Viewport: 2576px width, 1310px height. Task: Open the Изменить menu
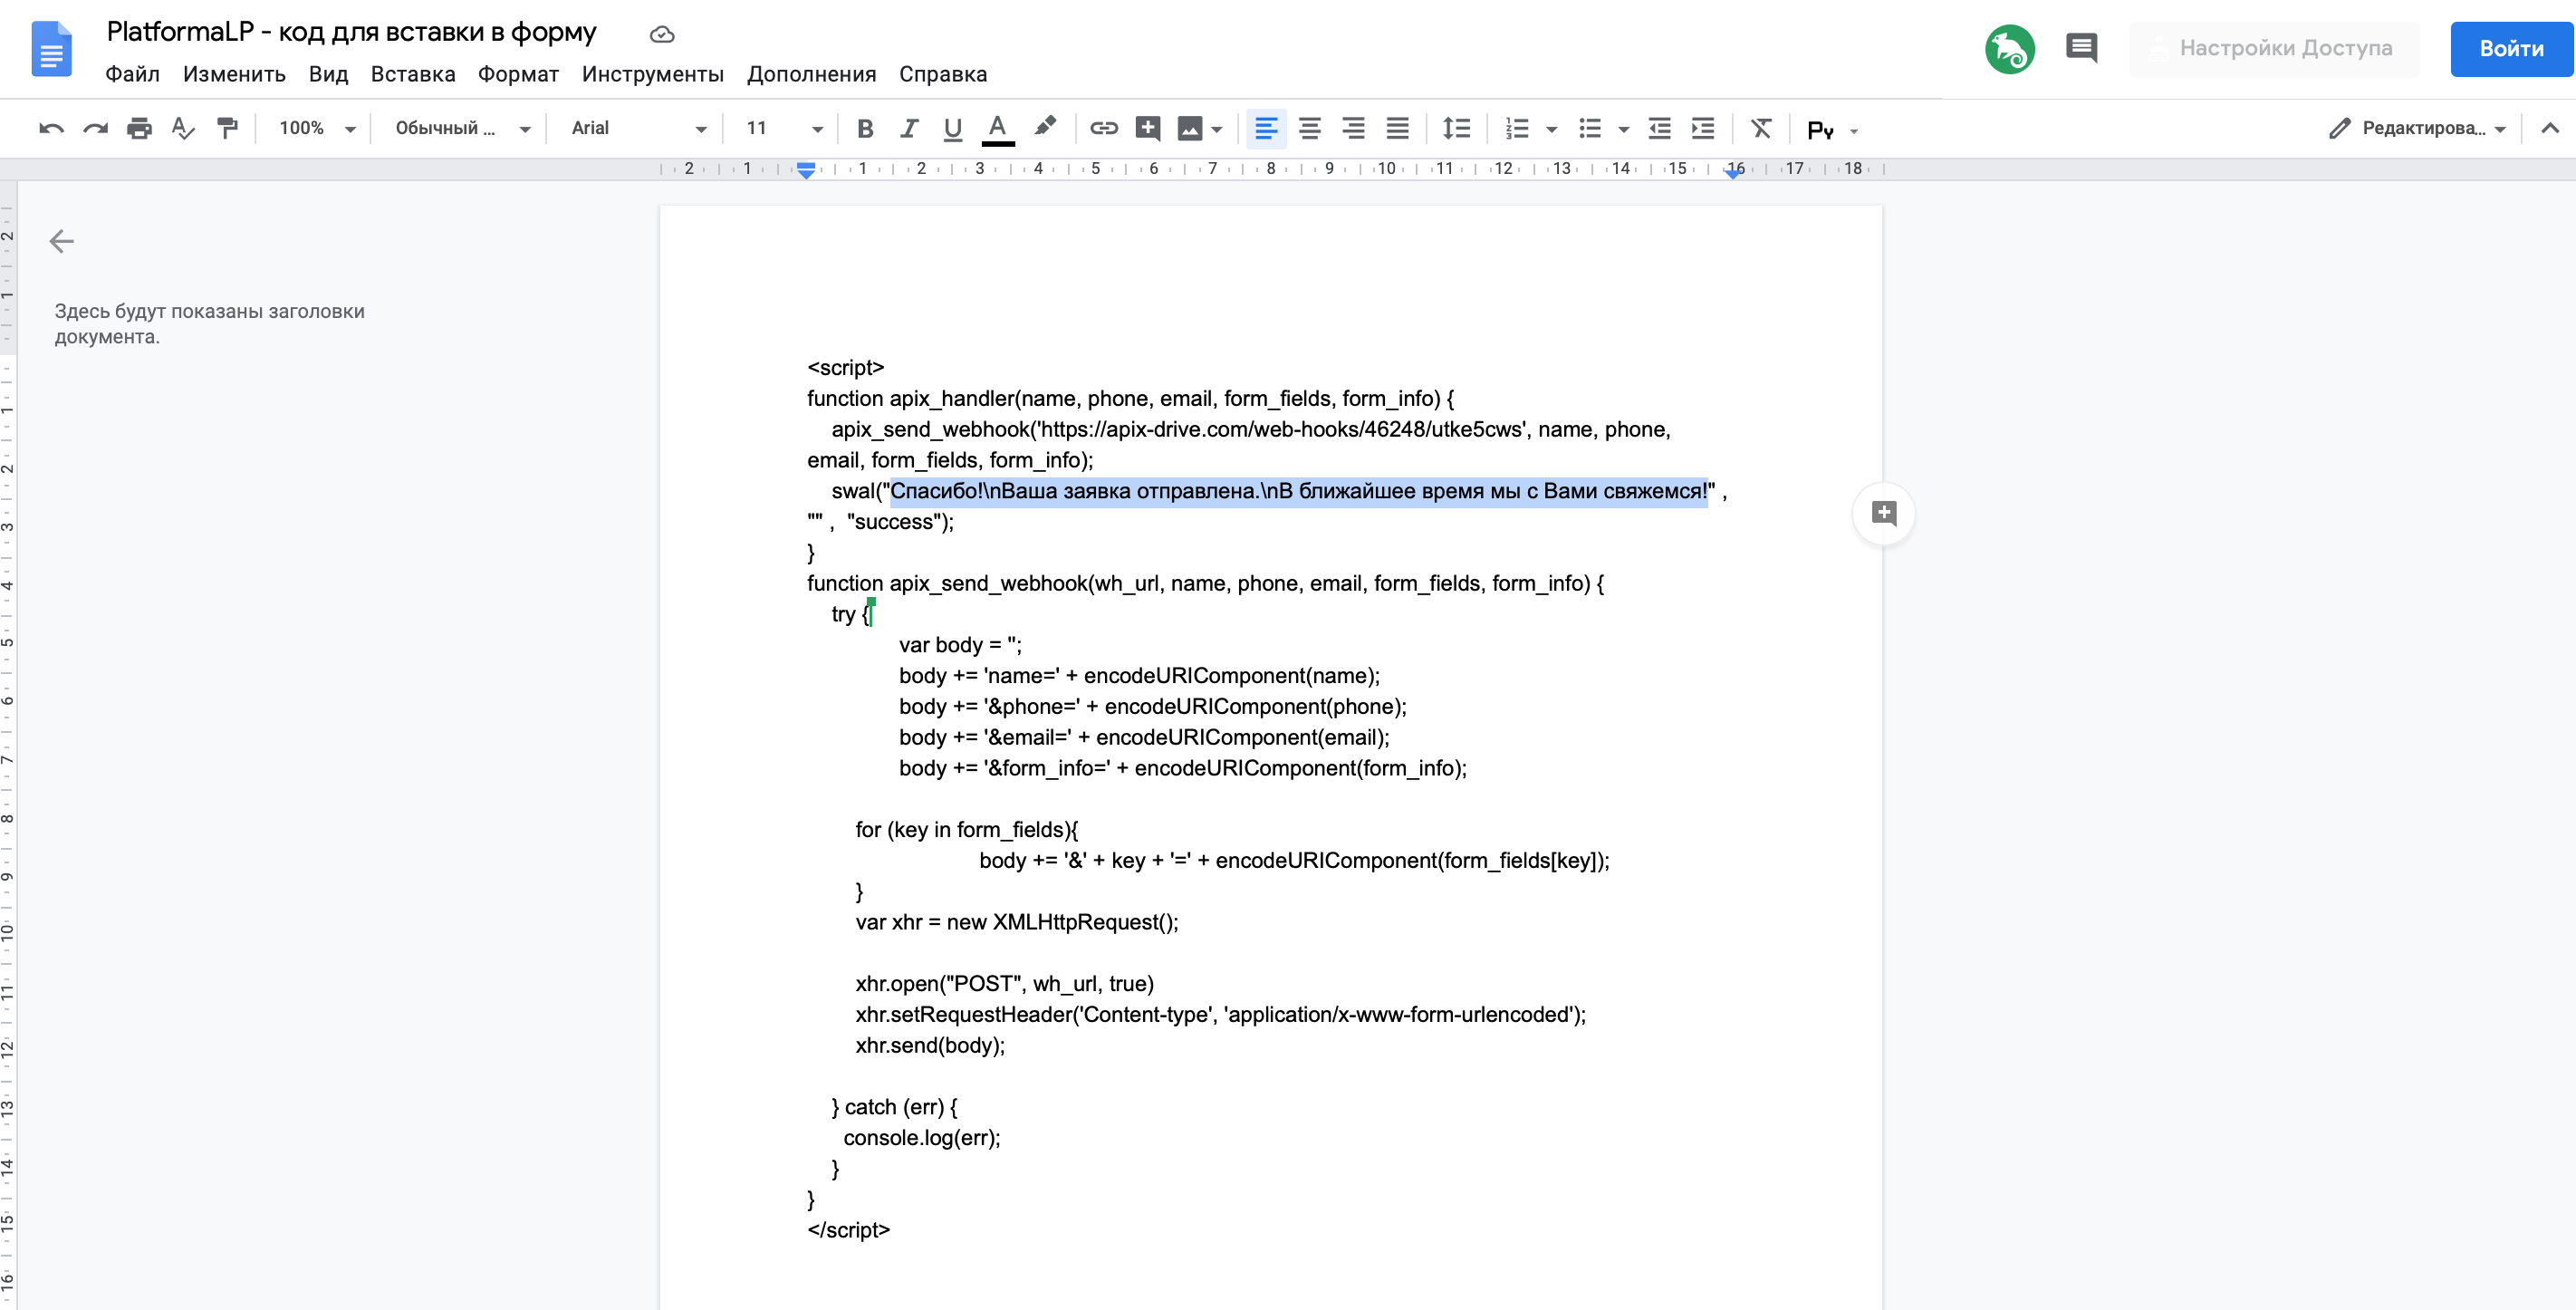(x=234, y=74)
